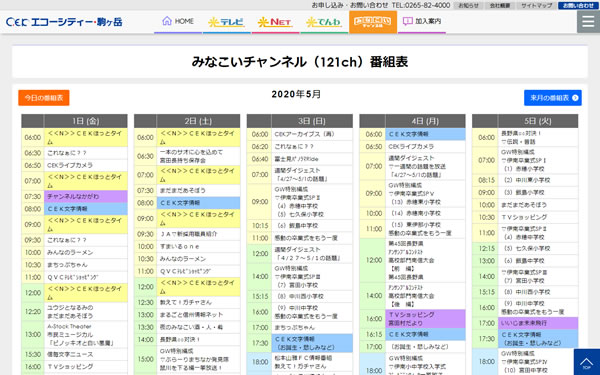Open the hamburger menu icon
Viewport: 600px width, 375px height.
click(588, 22)
